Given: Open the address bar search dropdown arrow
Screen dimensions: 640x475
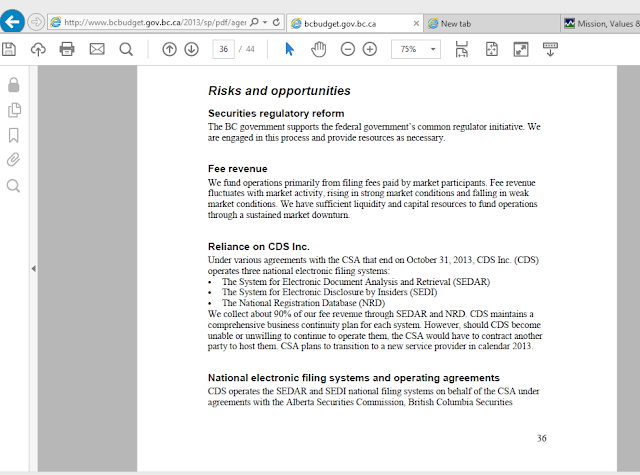Looking at the screenshot, I should coord(265,22).
